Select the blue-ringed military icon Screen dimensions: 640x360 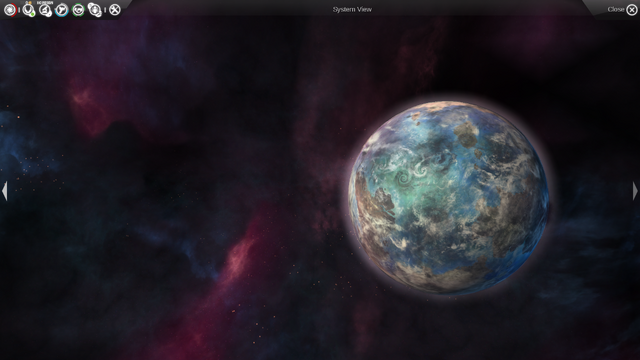tap(62, 10)
